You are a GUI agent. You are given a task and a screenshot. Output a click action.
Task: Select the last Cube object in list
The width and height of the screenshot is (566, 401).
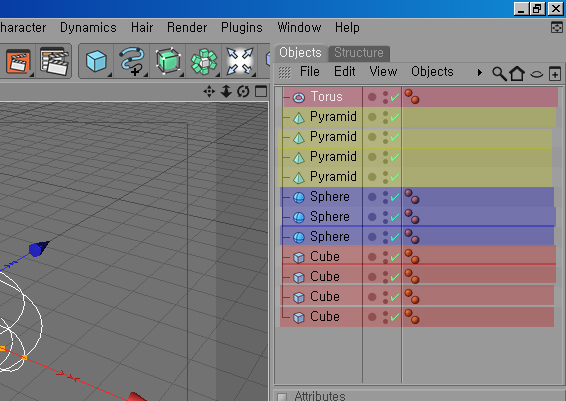click(x=325, y=317)
